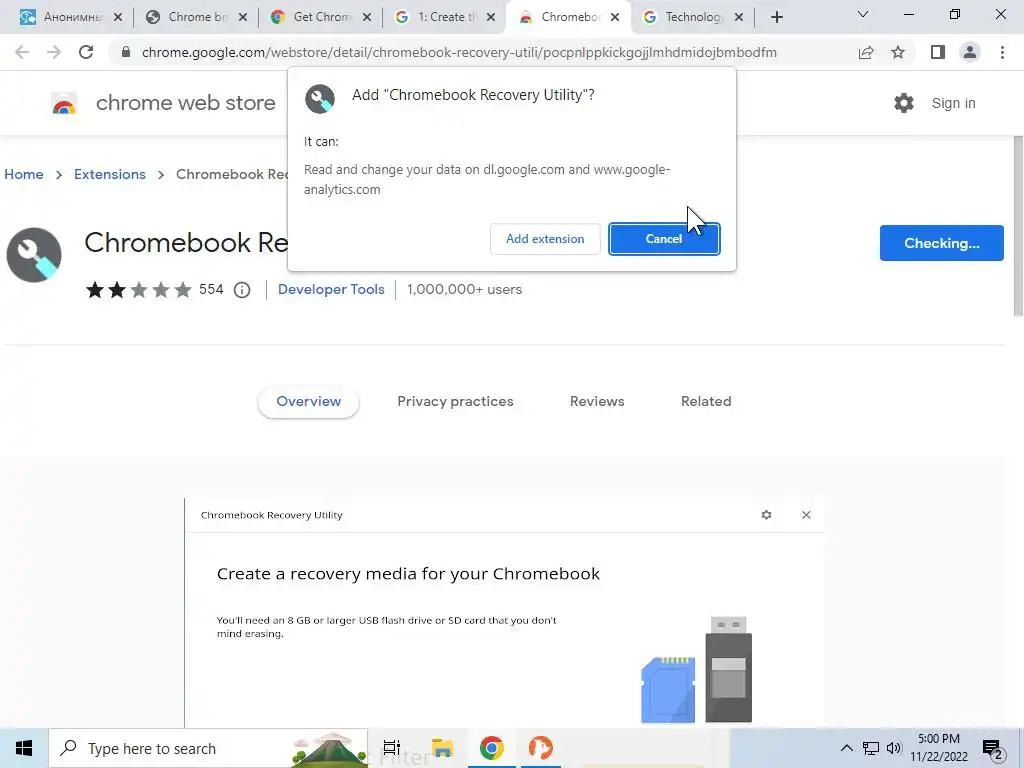The image size is (1024, 768).
Task: Click the browser forward arrow
Action: (x=54, y=52)
